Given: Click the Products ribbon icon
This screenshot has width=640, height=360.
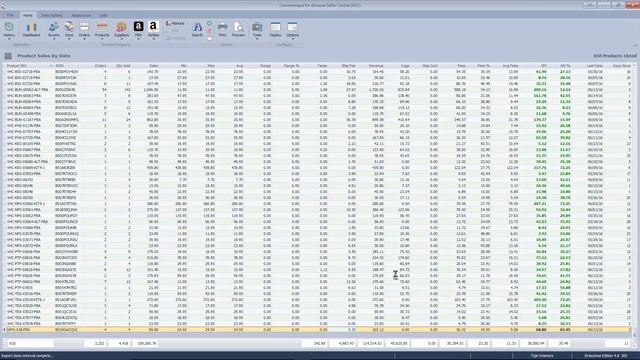Looking at the screenshot, I should click(x=102, y=30).
